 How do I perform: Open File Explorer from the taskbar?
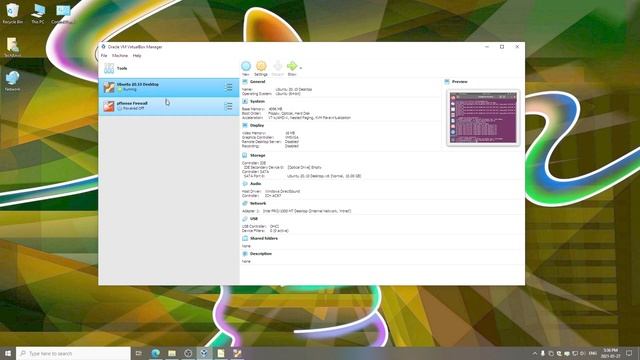tap(172, 353)
